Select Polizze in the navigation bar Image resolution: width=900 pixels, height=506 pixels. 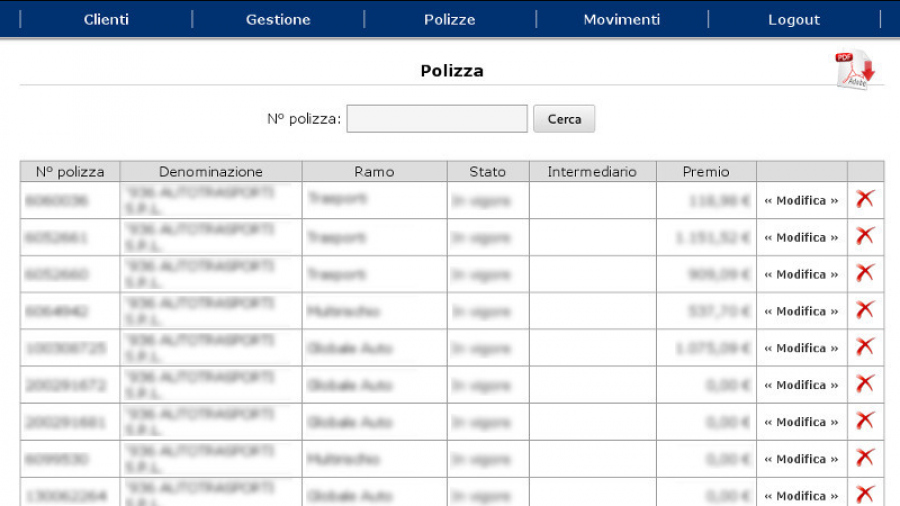coord(450,19)
